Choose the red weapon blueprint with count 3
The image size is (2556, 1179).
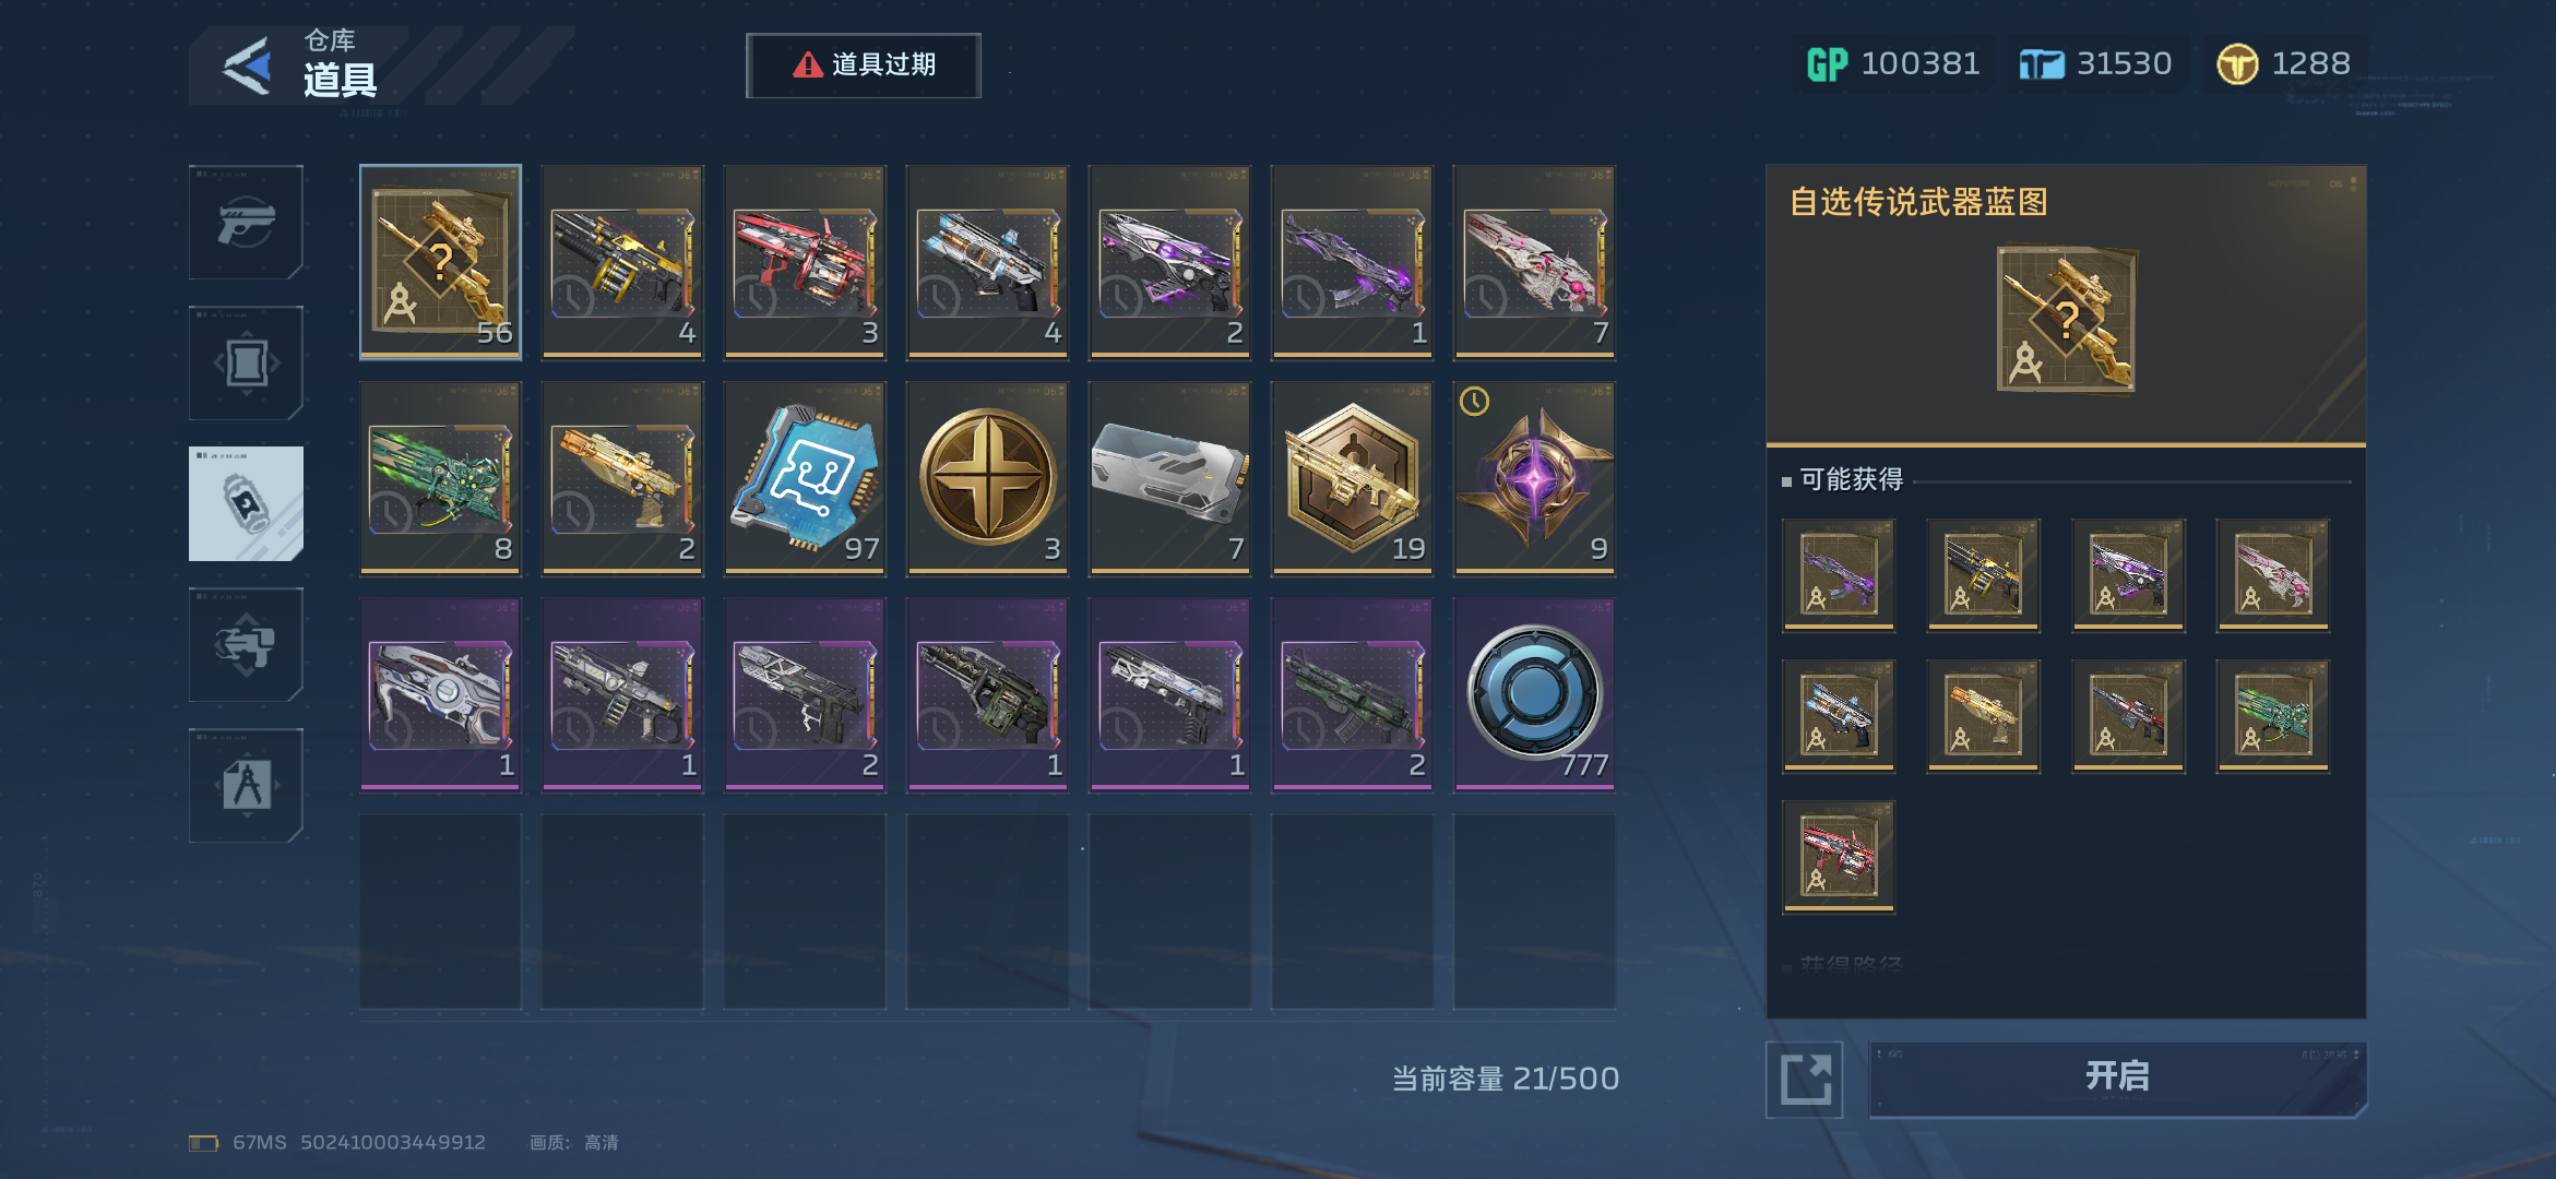point(805,262)
